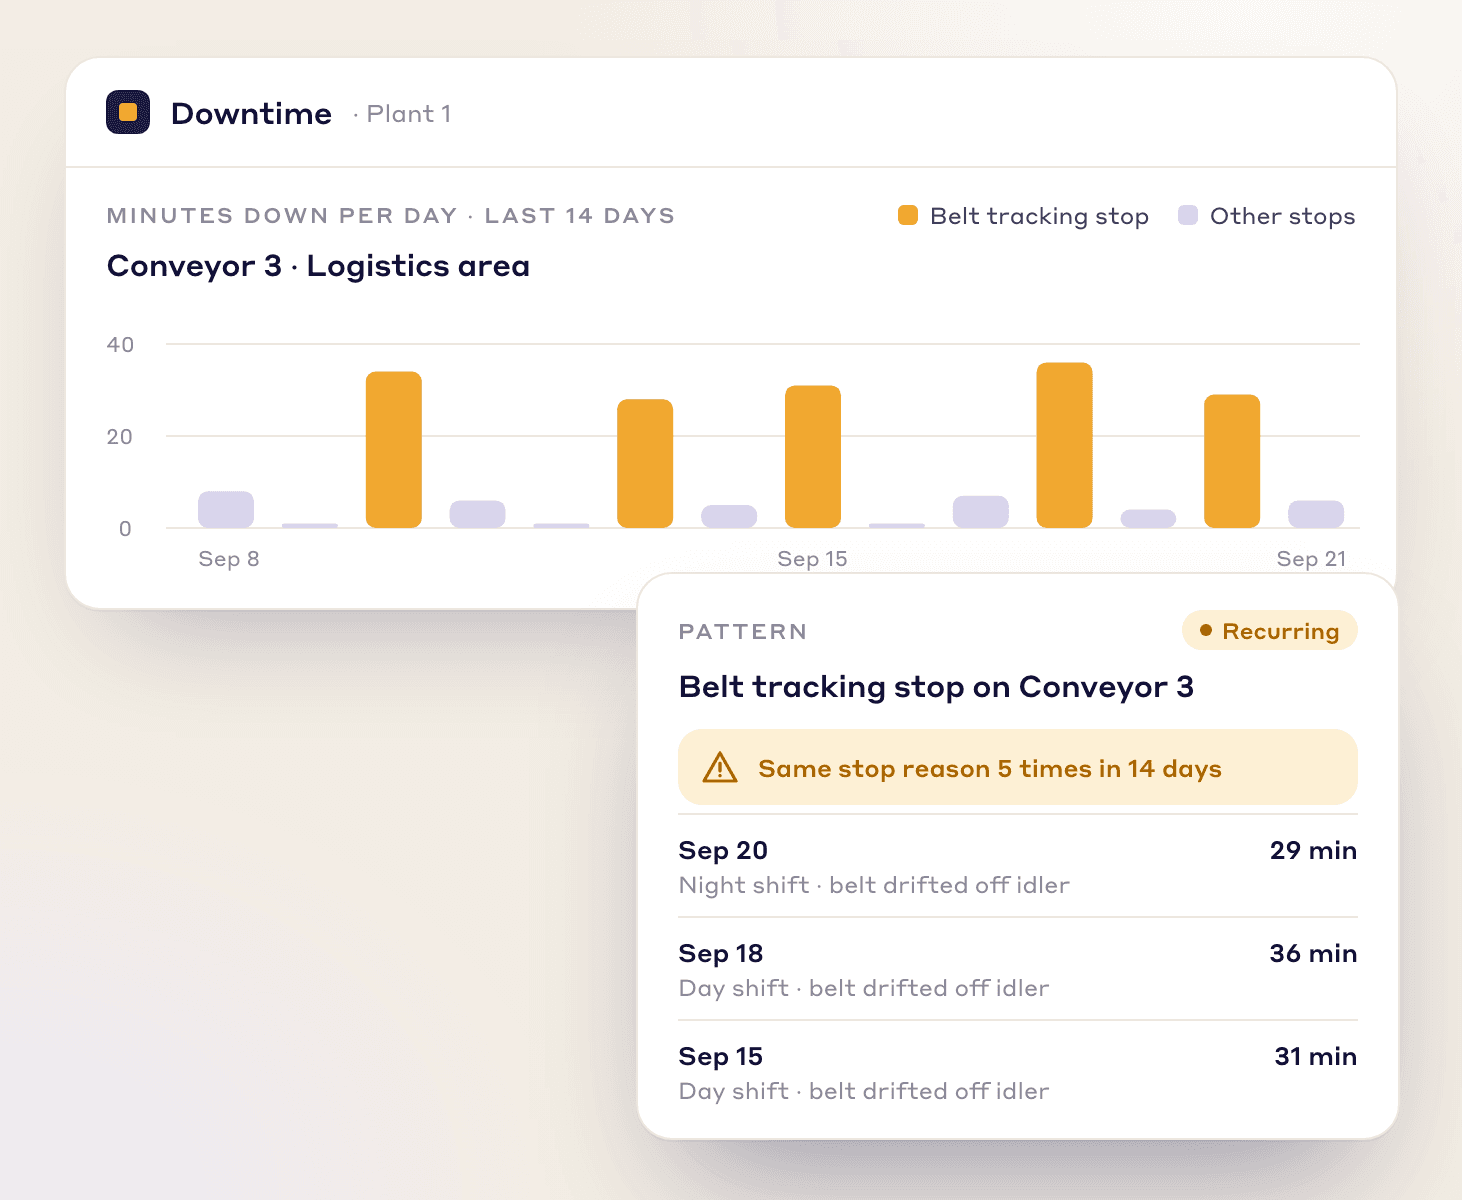Click the tallest orange bar in chart
This screenshot has width=1462, height=1200.
(x=1064, y=445)
